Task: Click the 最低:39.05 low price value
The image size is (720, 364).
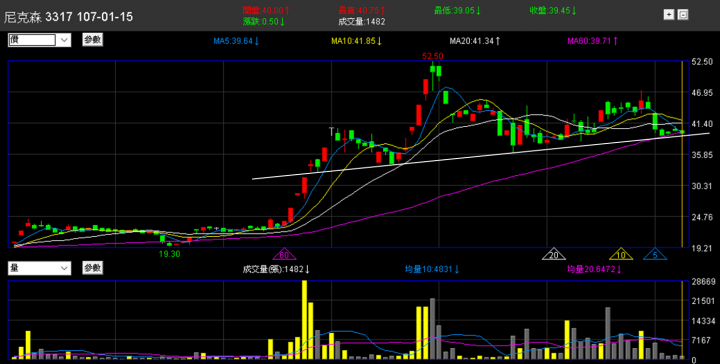Action: click(x=457, y=10)
